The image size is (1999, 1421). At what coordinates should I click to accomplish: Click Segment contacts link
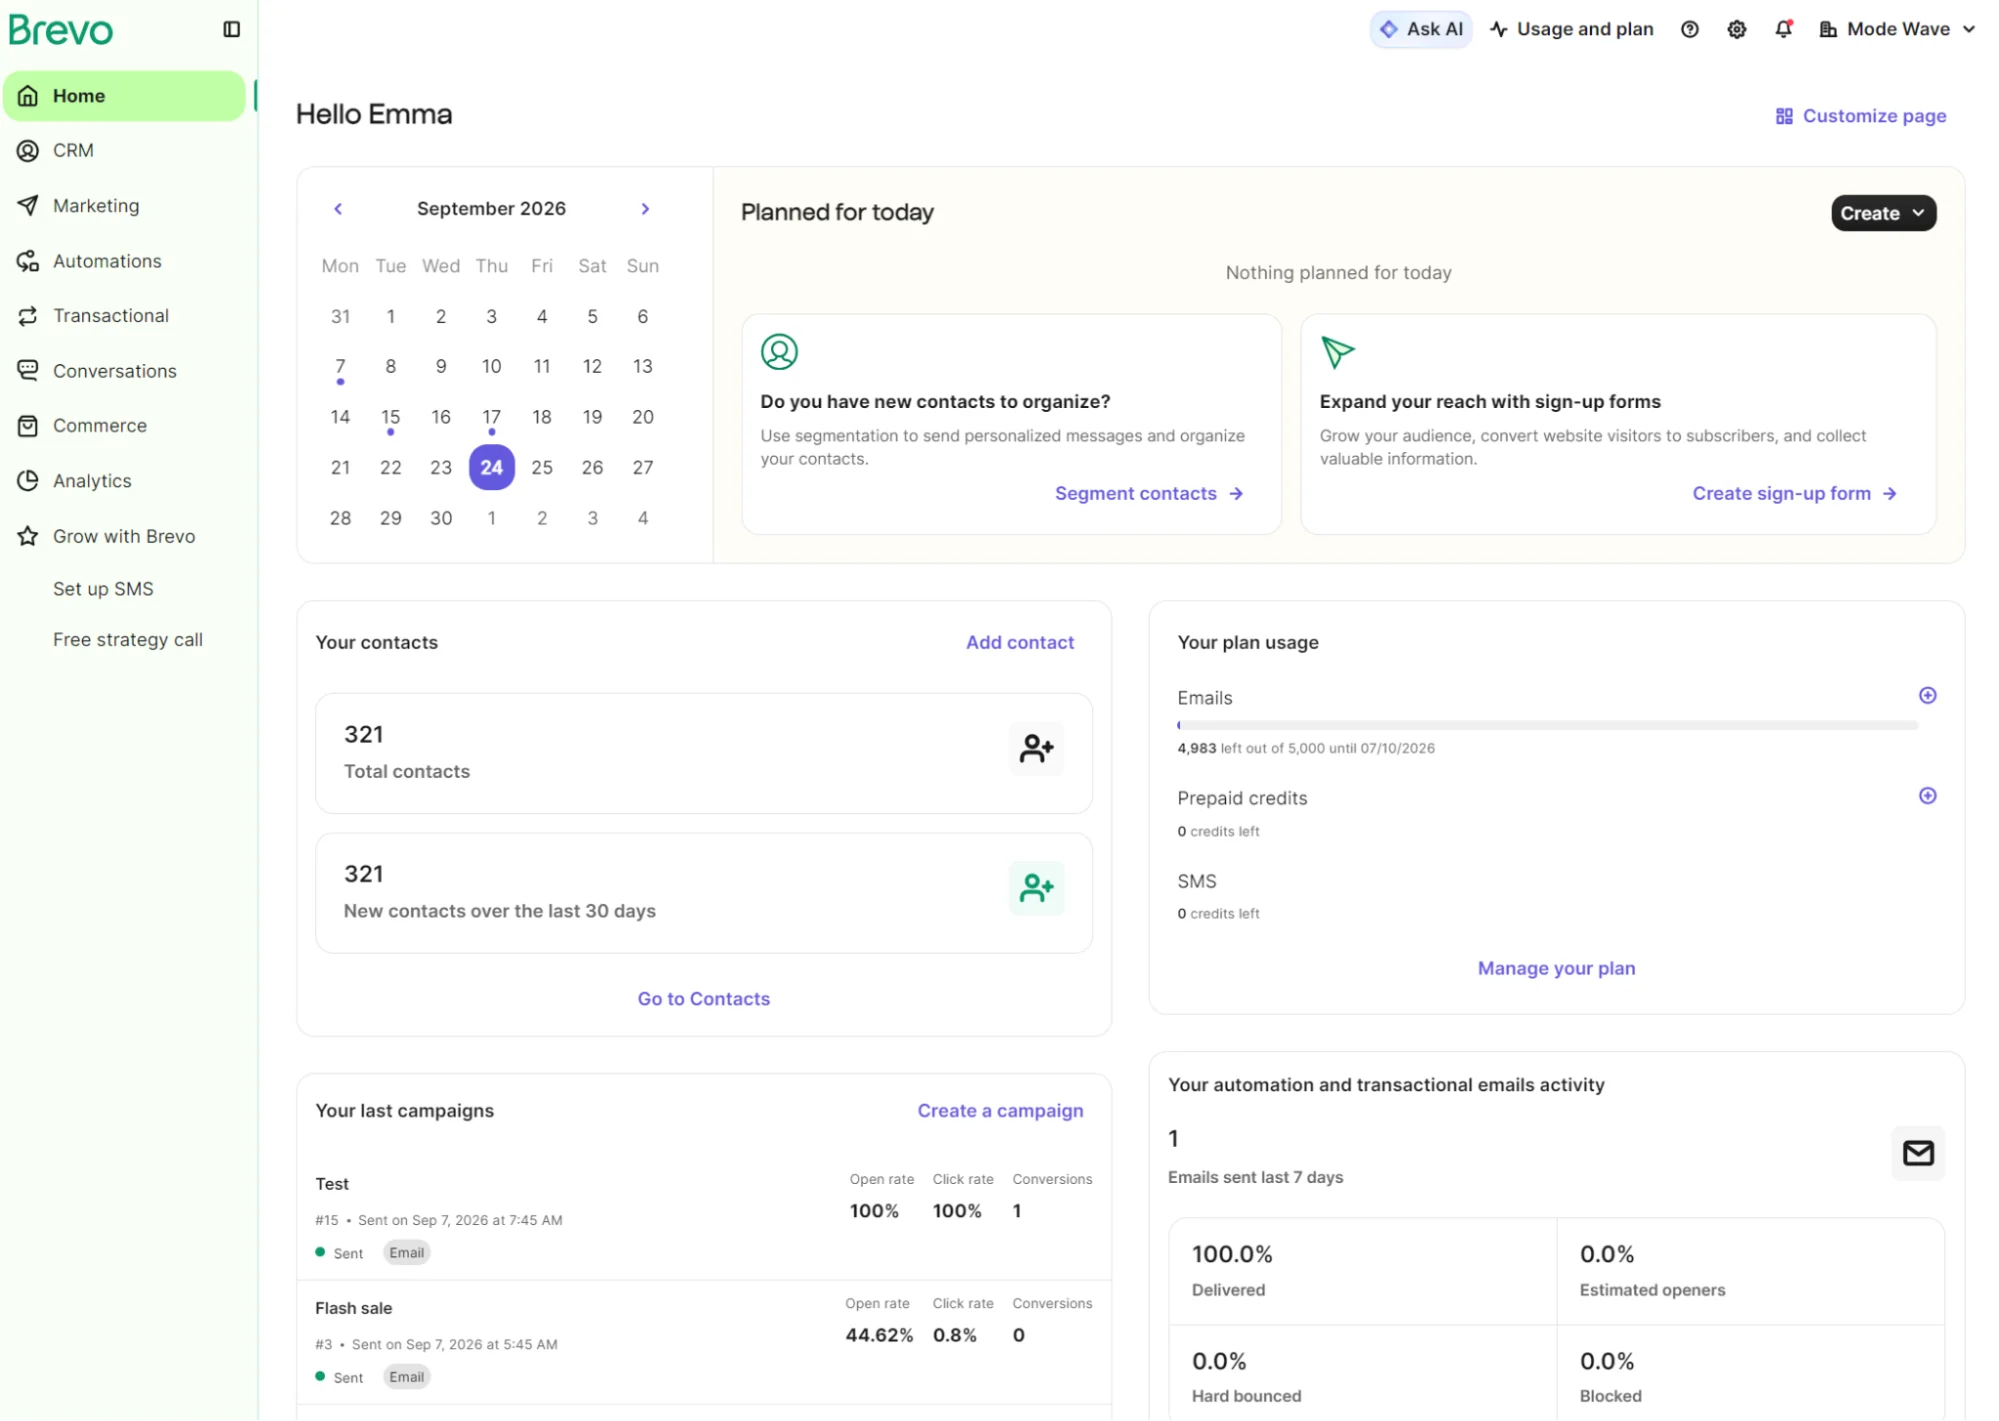click(1149, 494)
